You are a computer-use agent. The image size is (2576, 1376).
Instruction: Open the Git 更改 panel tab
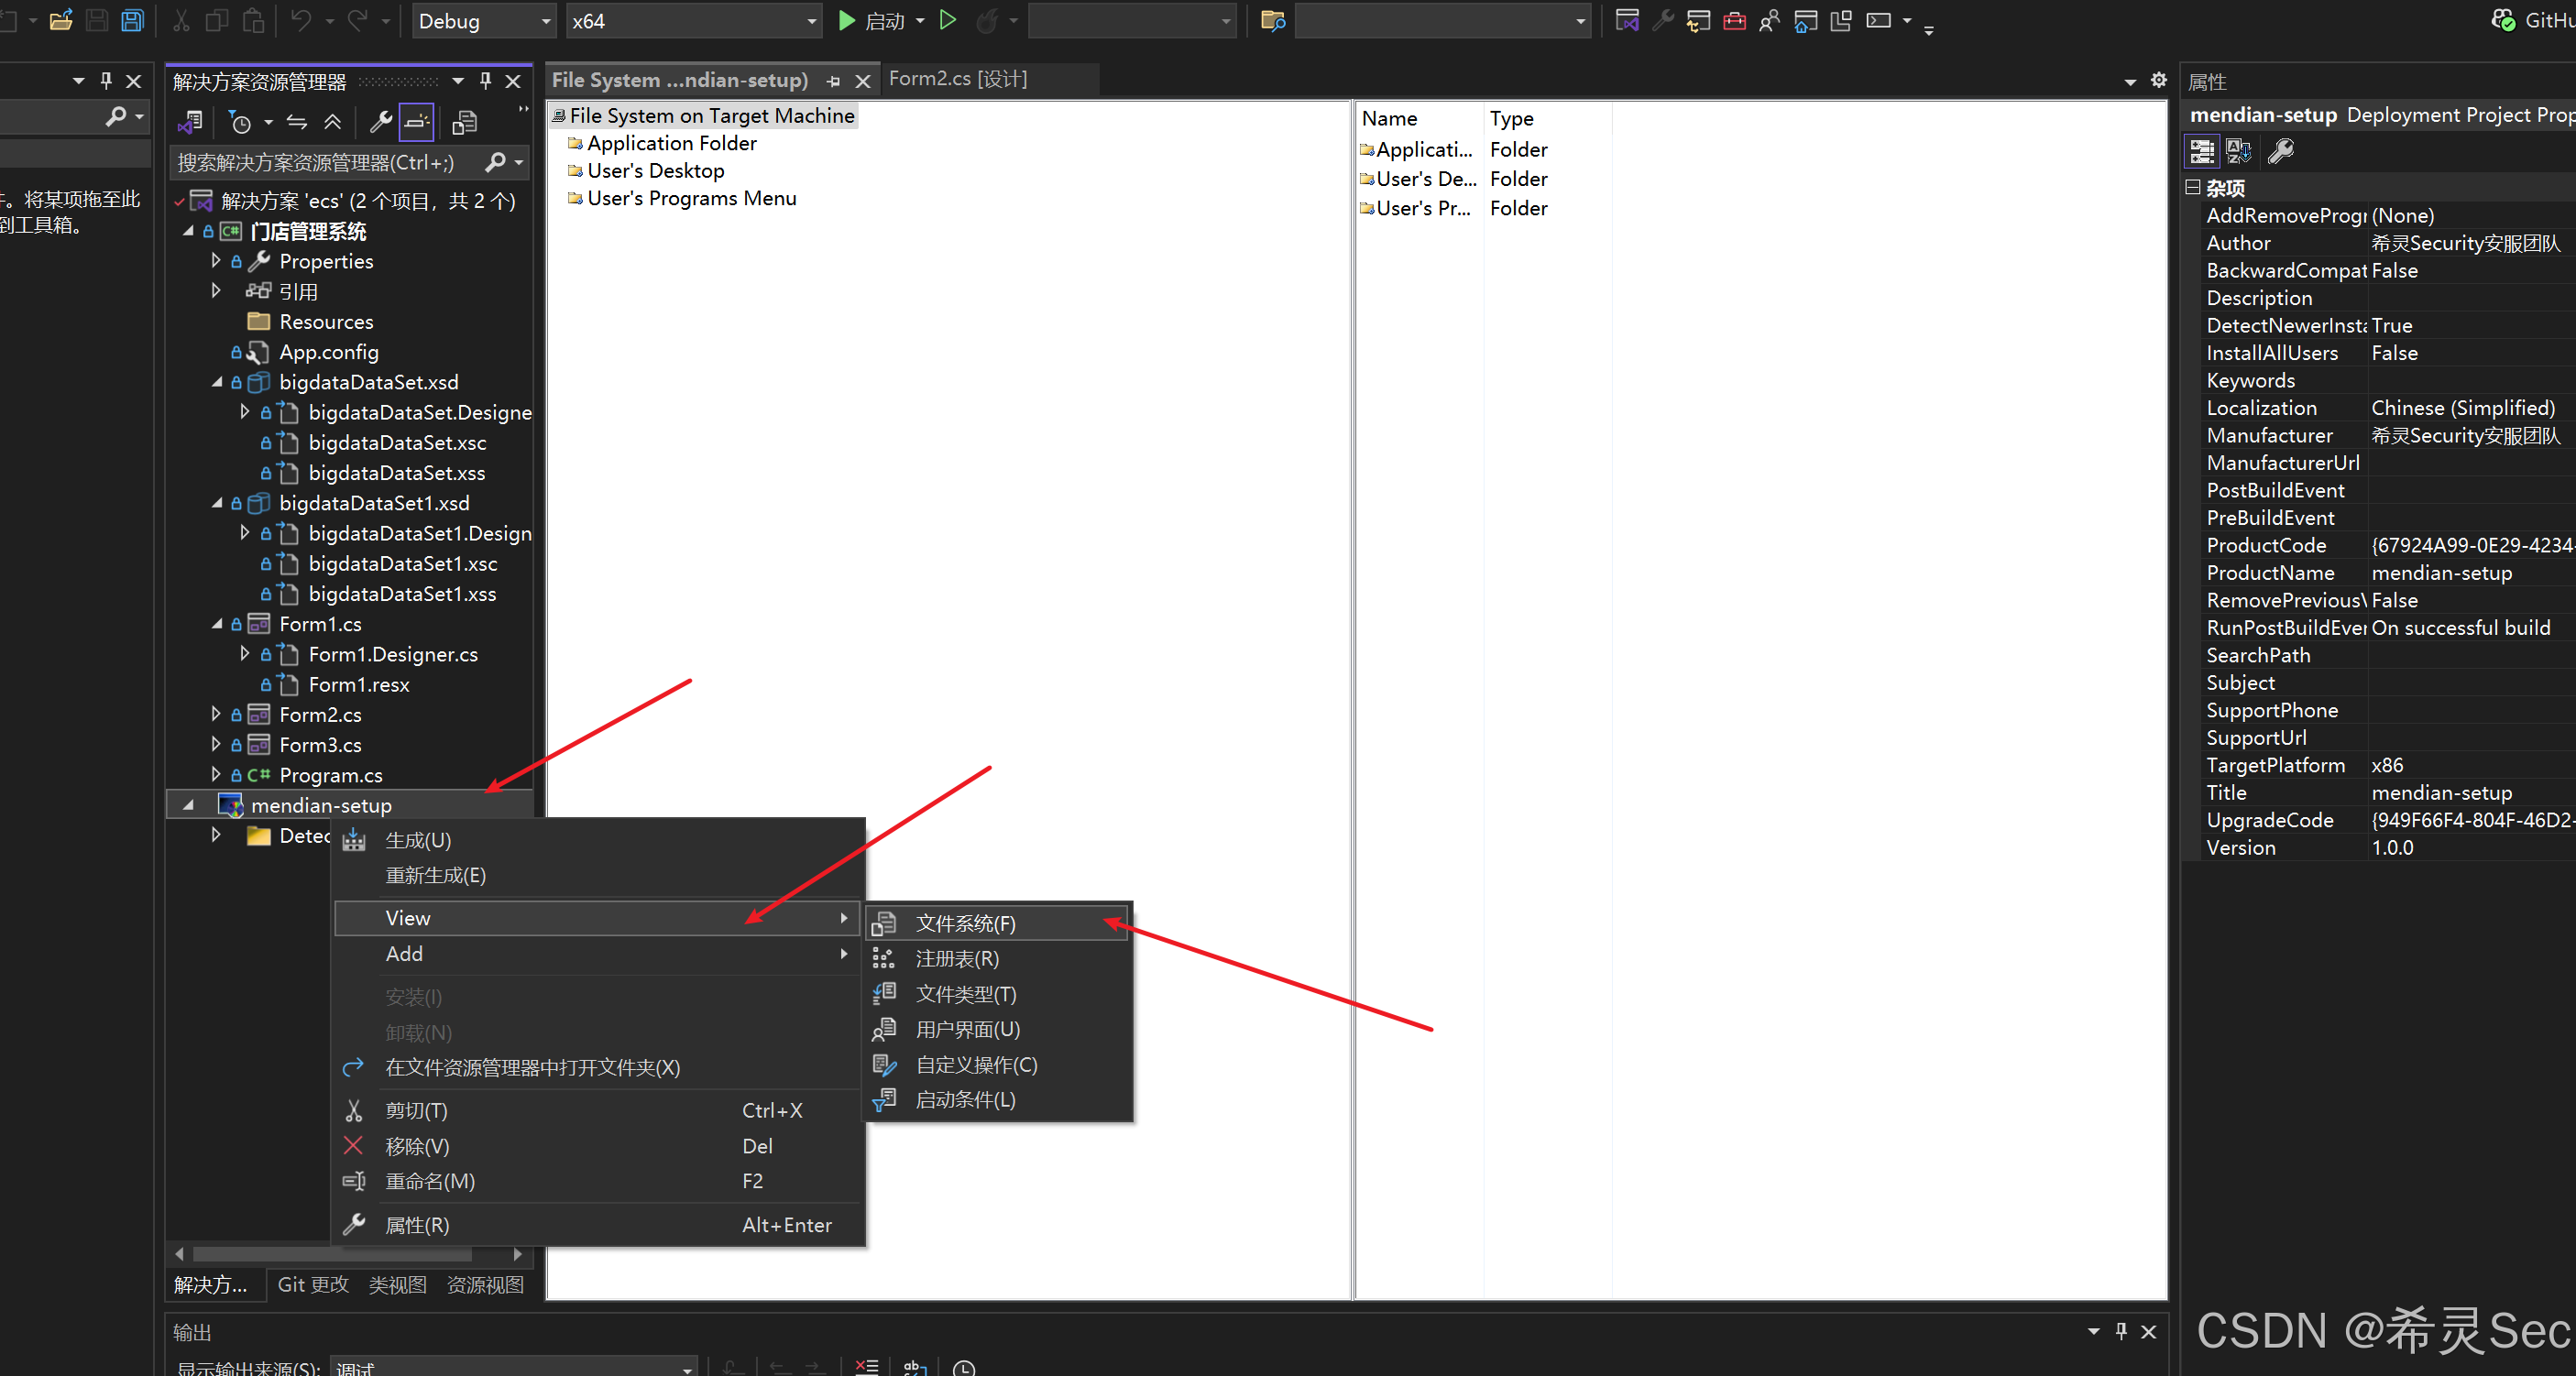(313, 1284)
